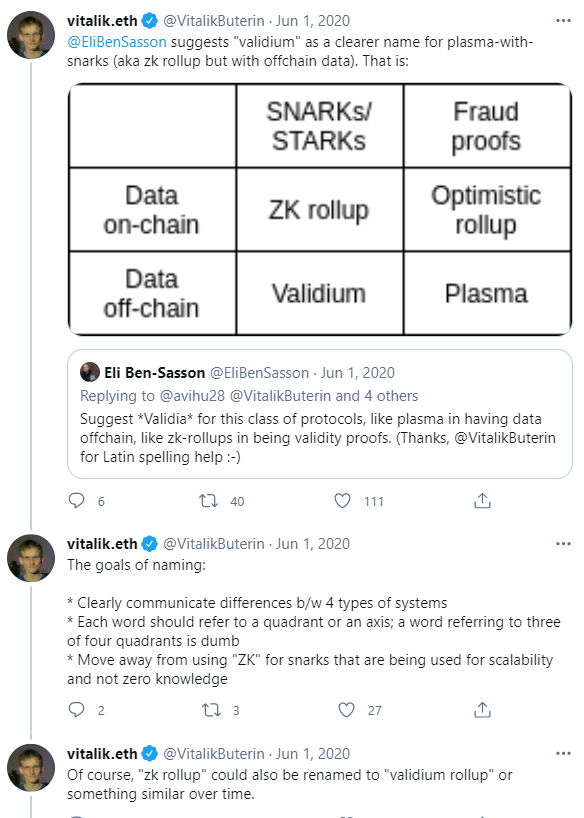Open more options menu on first tweet
584x818 pixels.
[x=563, y=20]
